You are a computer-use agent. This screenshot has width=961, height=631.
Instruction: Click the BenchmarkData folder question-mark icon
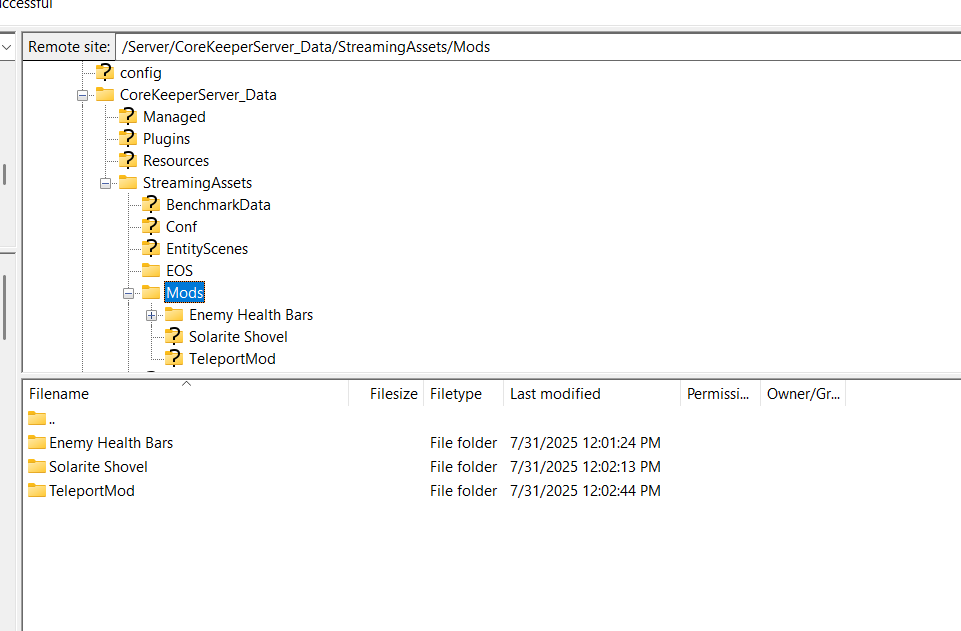[151, 205]
